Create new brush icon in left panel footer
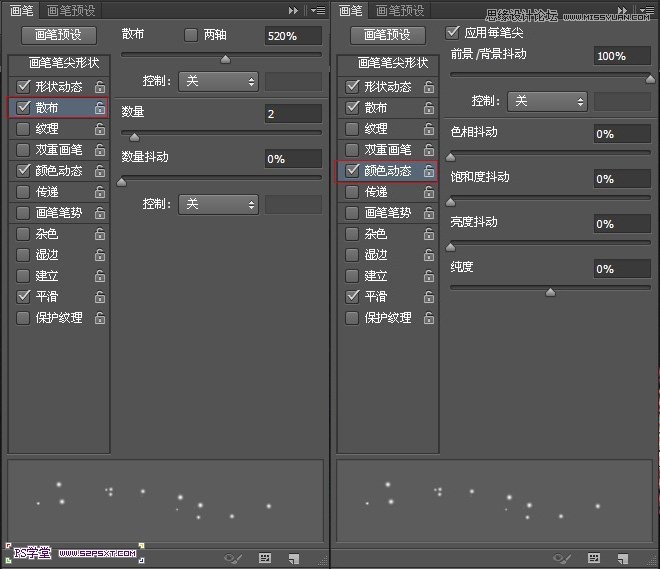Screen dimensions: 660x569 294,558
